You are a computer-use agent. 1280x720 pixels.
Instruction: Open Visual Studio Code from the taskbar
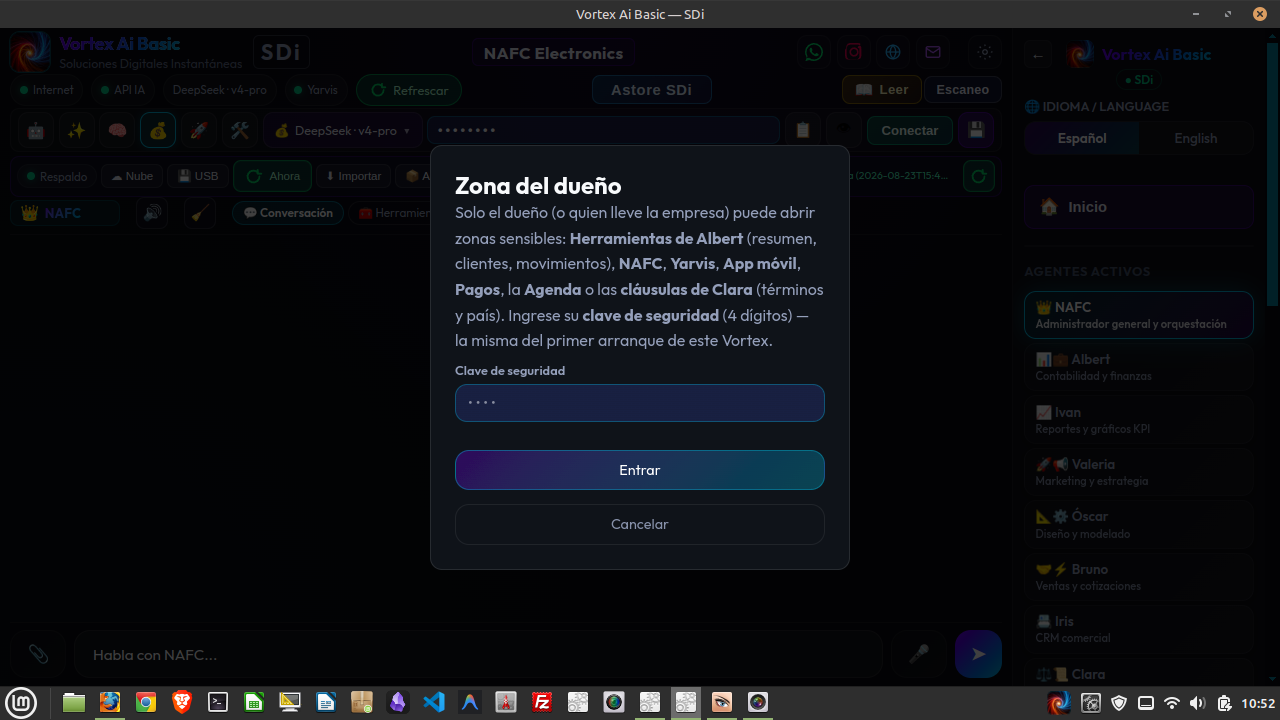pos(434,703)
